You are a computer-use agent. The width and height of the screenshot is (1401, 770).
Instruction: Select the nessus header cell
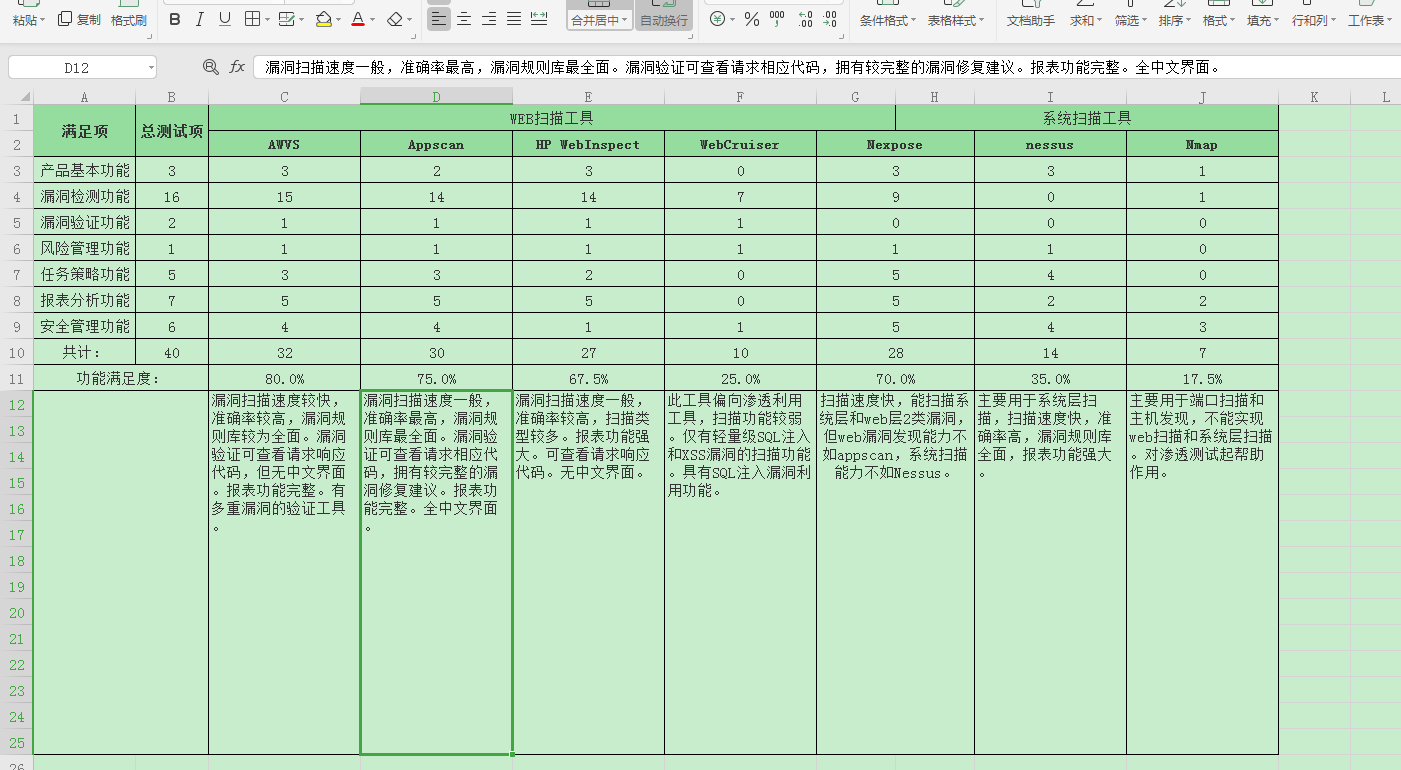click(x=1050, y=144)
